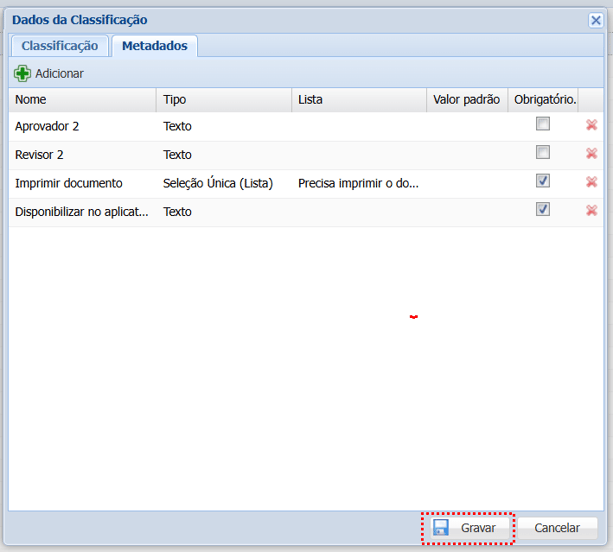This screenshot has height=552, width=613.
Task: Switch to the Classificação tab
Action: (x=59, y=45)
